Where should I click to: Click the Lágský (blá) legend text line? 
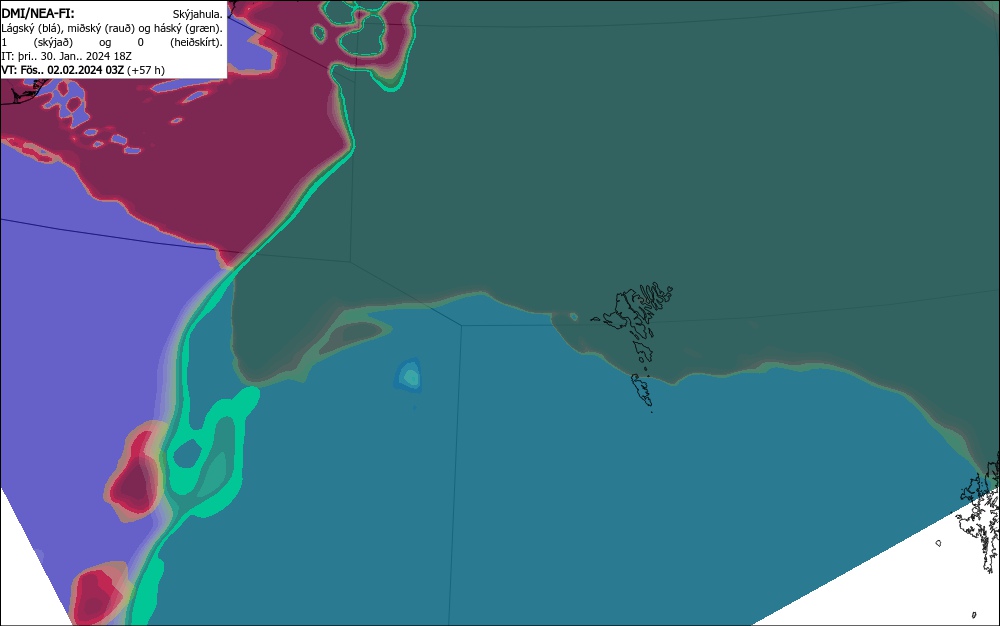[112, 28]
